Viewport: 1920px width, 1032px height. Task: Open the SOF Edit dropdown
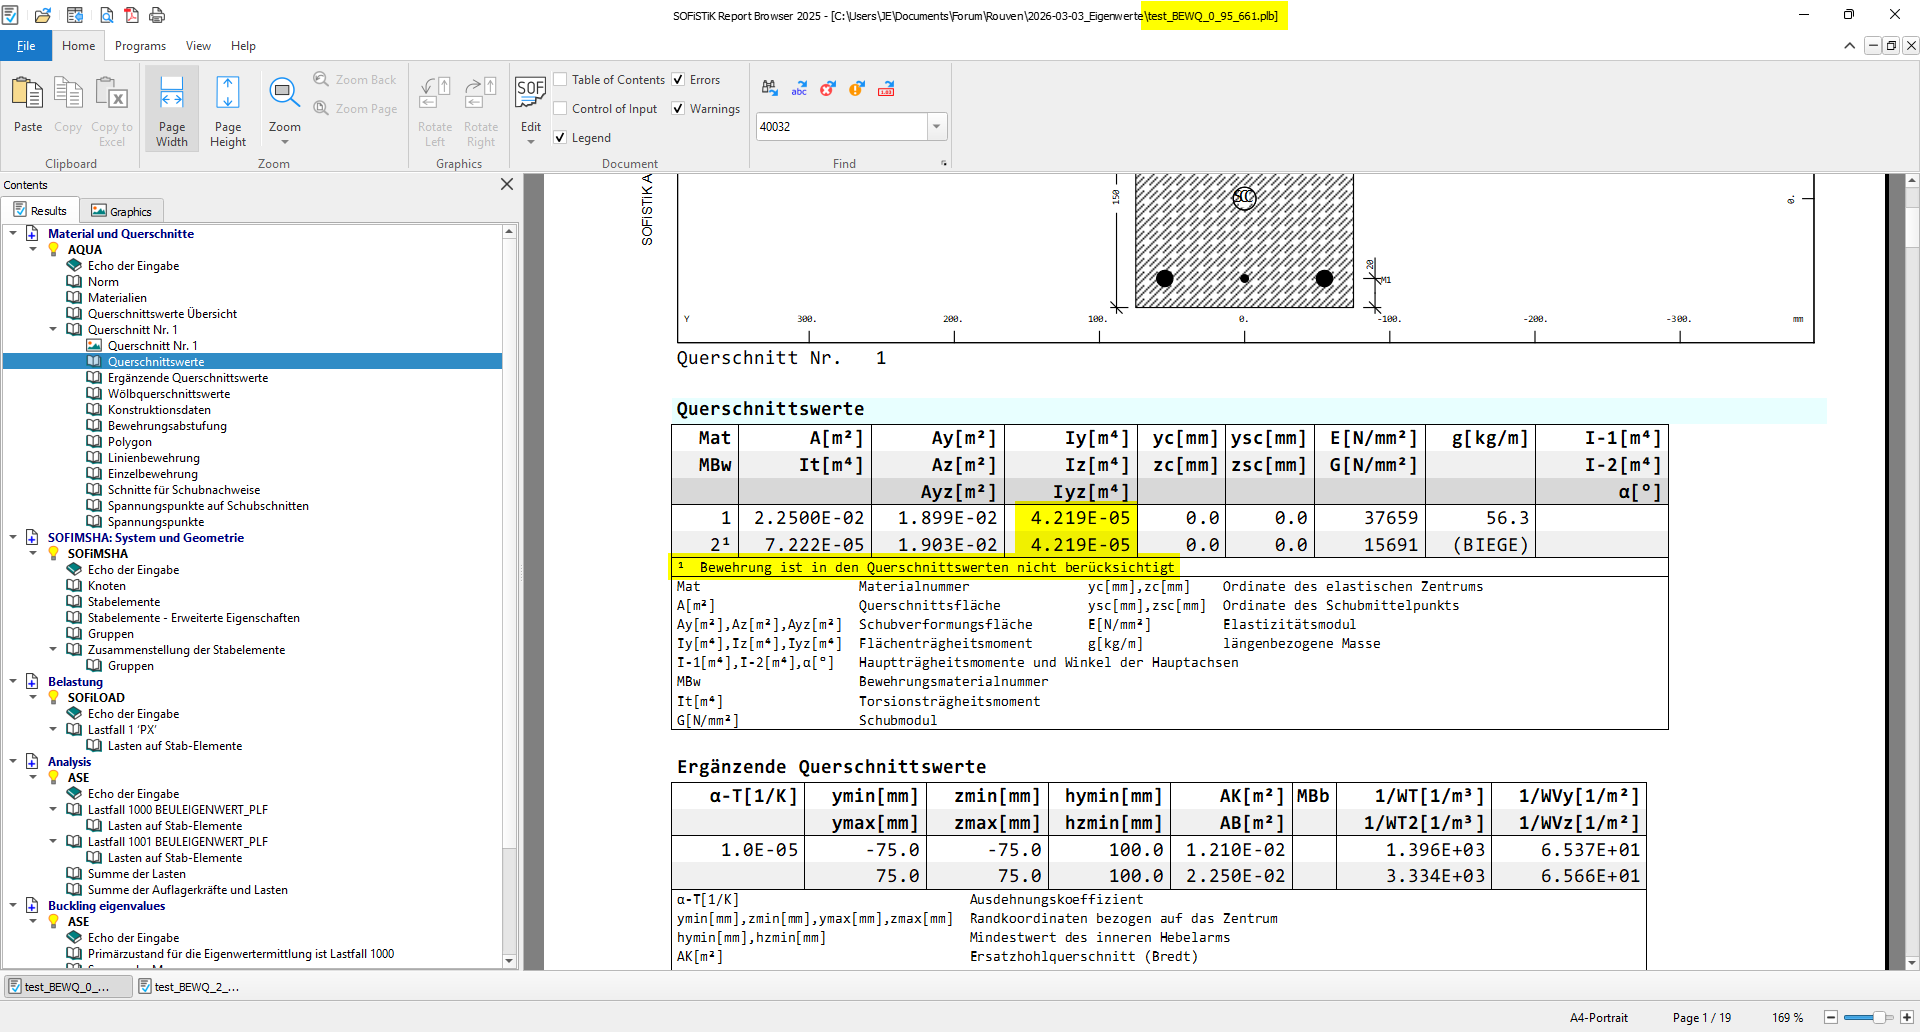click(530, 142)
